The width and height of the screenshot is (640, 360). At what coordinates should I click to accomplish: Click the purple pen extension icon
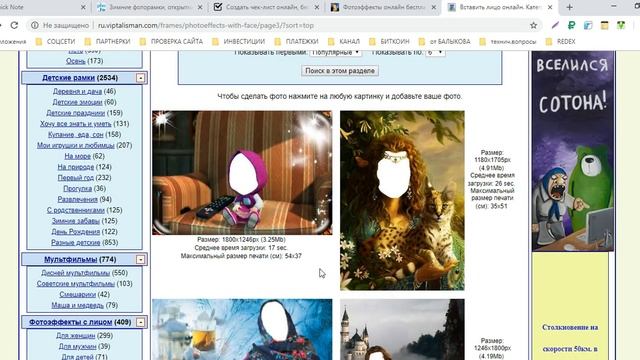pos(555,25)
